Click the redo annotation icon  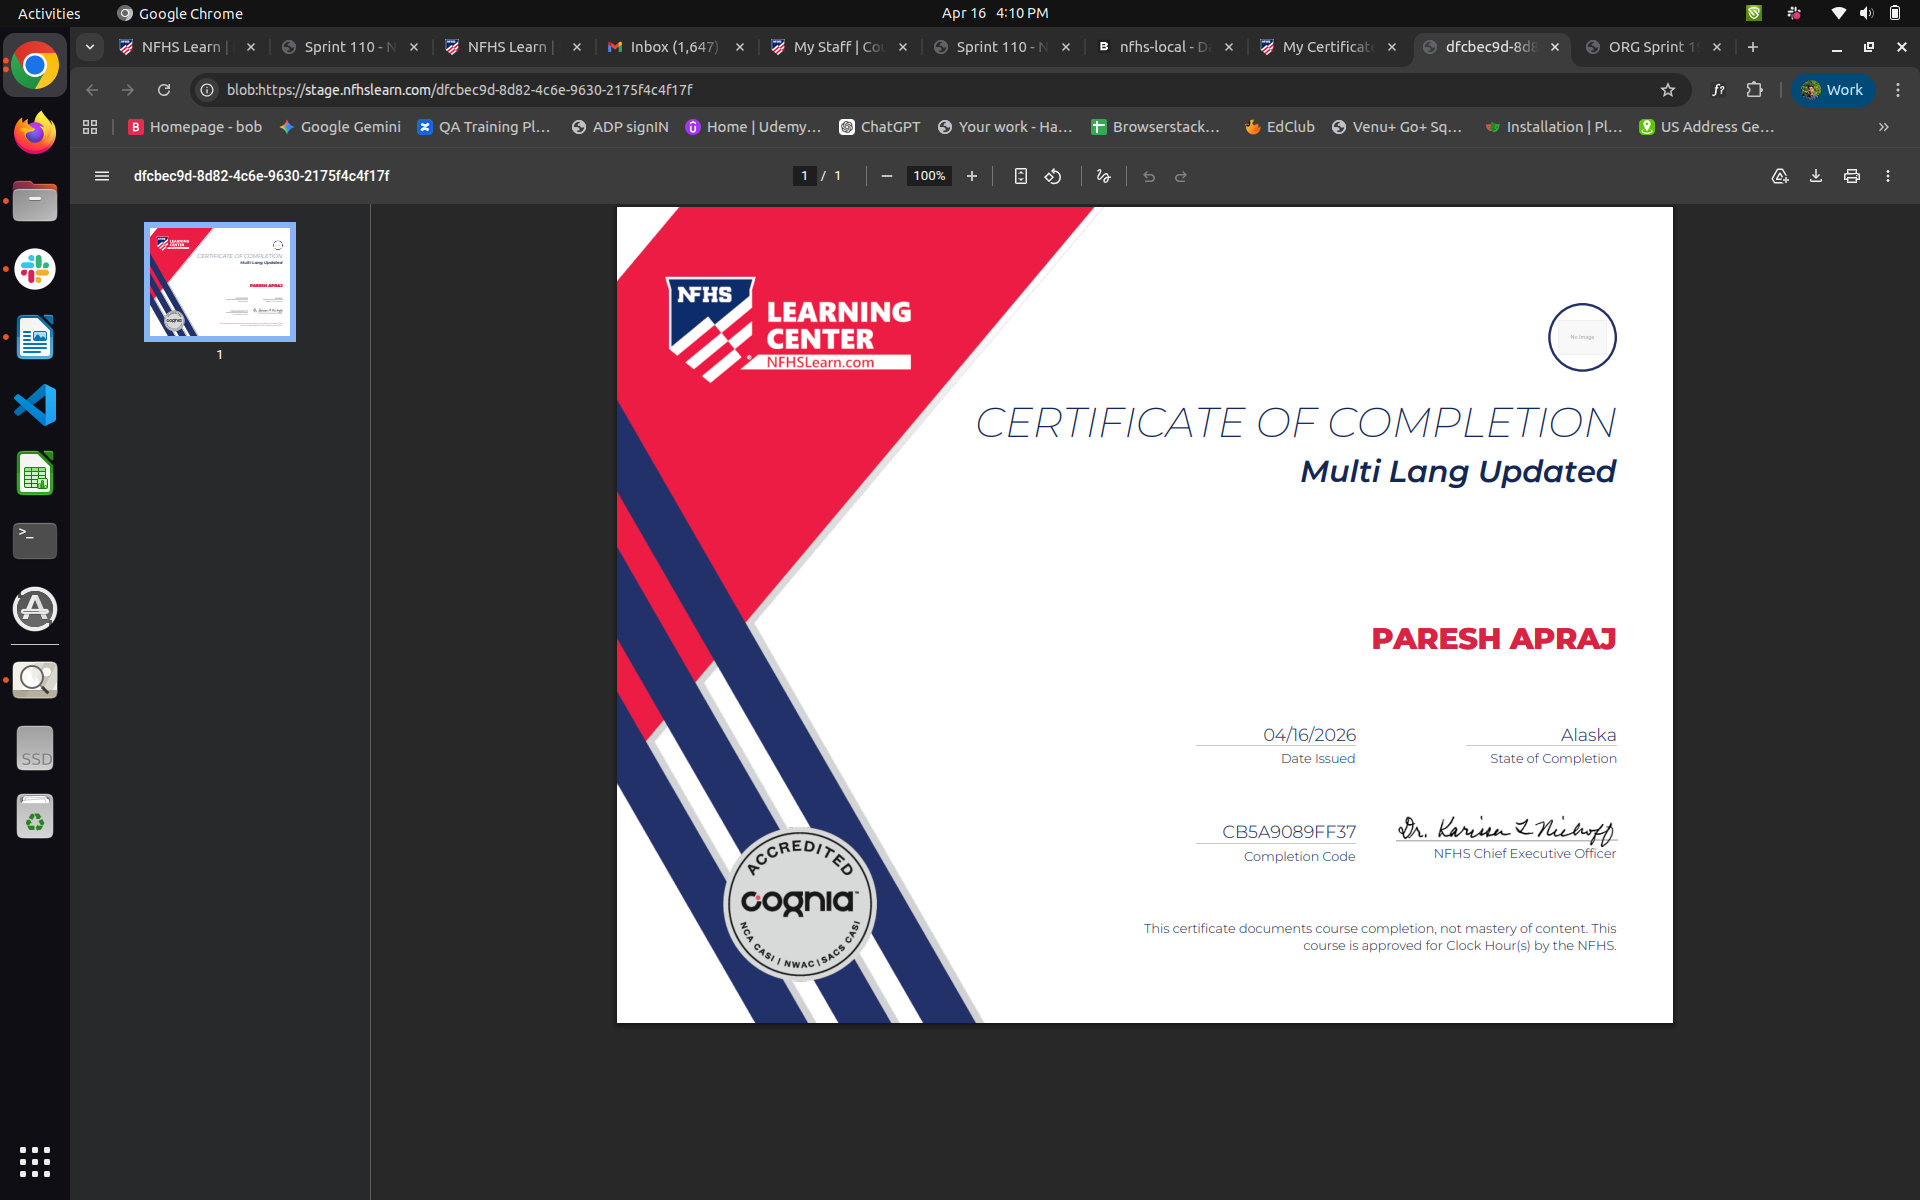tap(1181, 176)
